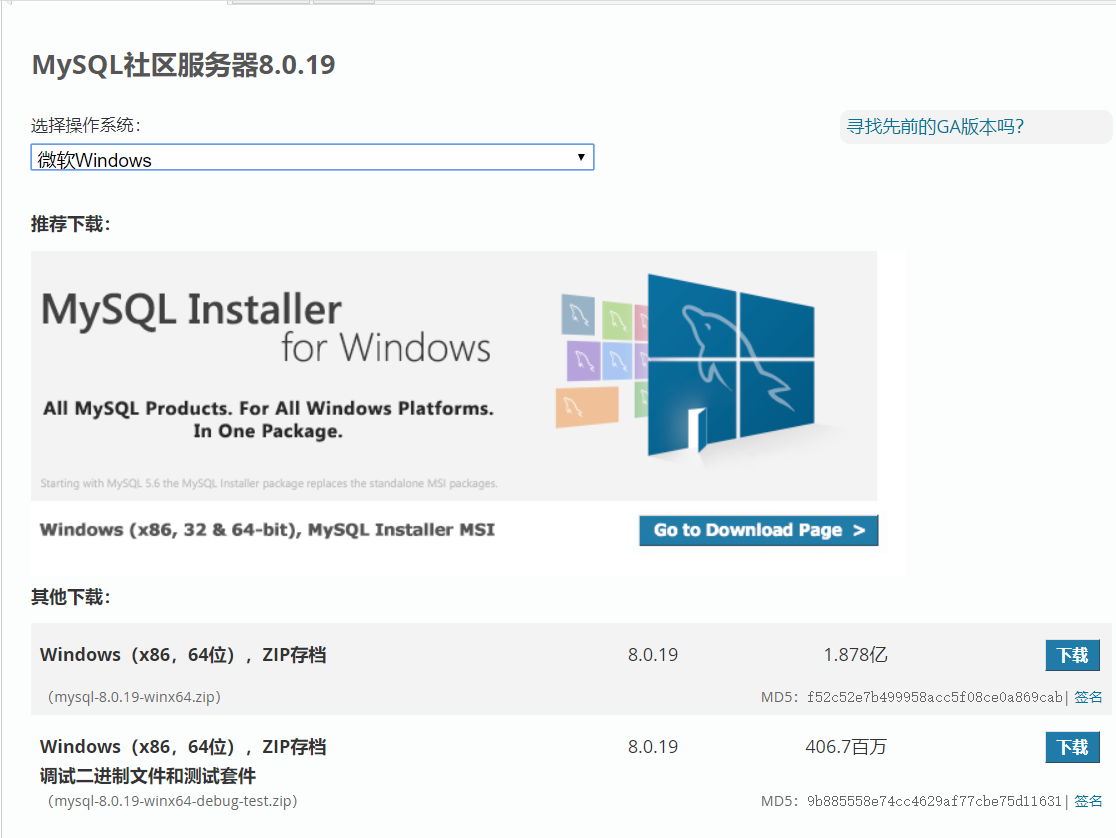Open the operating system dropdown showing 微软Windows
Viewport: 1116px width, 838px height.
312,157
